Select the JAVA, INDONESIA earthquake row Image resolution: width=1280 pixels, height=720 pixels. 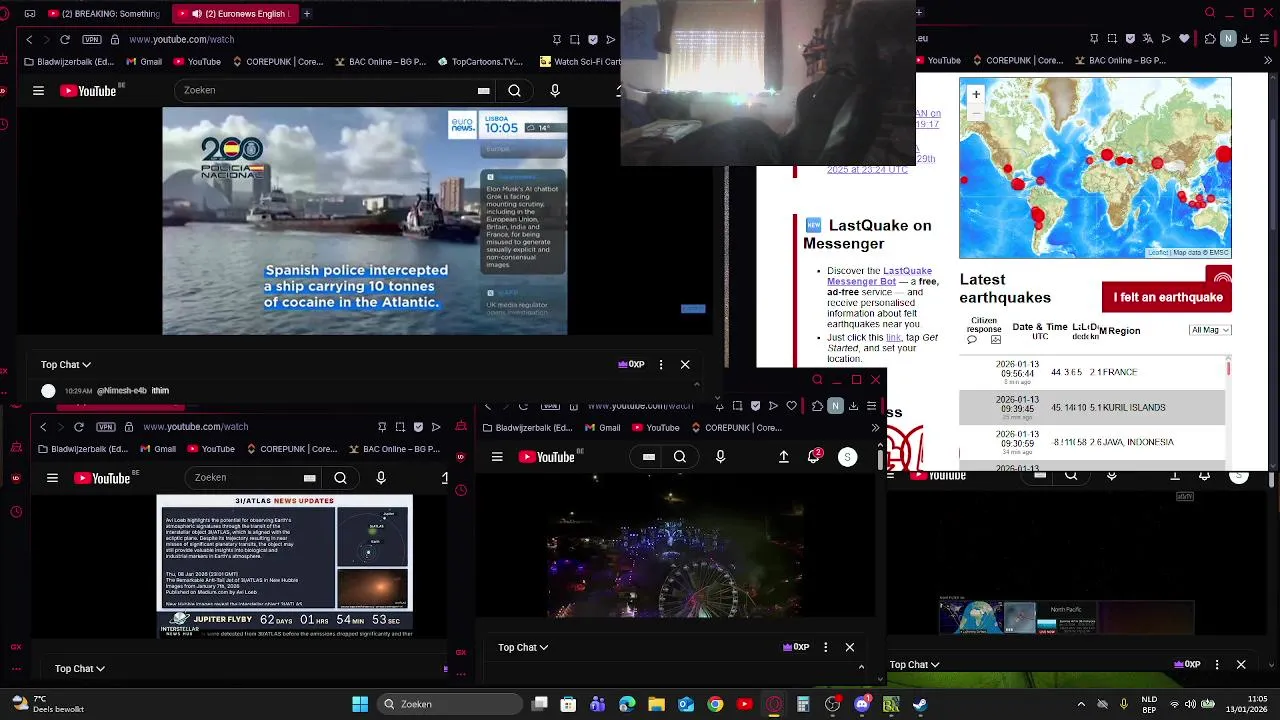1092,442
